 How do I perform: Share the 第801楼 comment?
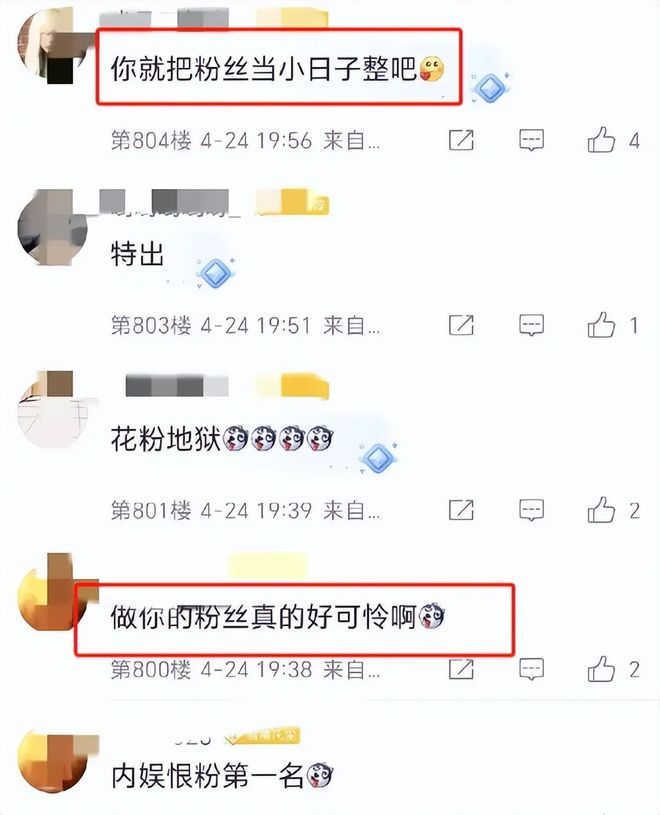(461, 510)
